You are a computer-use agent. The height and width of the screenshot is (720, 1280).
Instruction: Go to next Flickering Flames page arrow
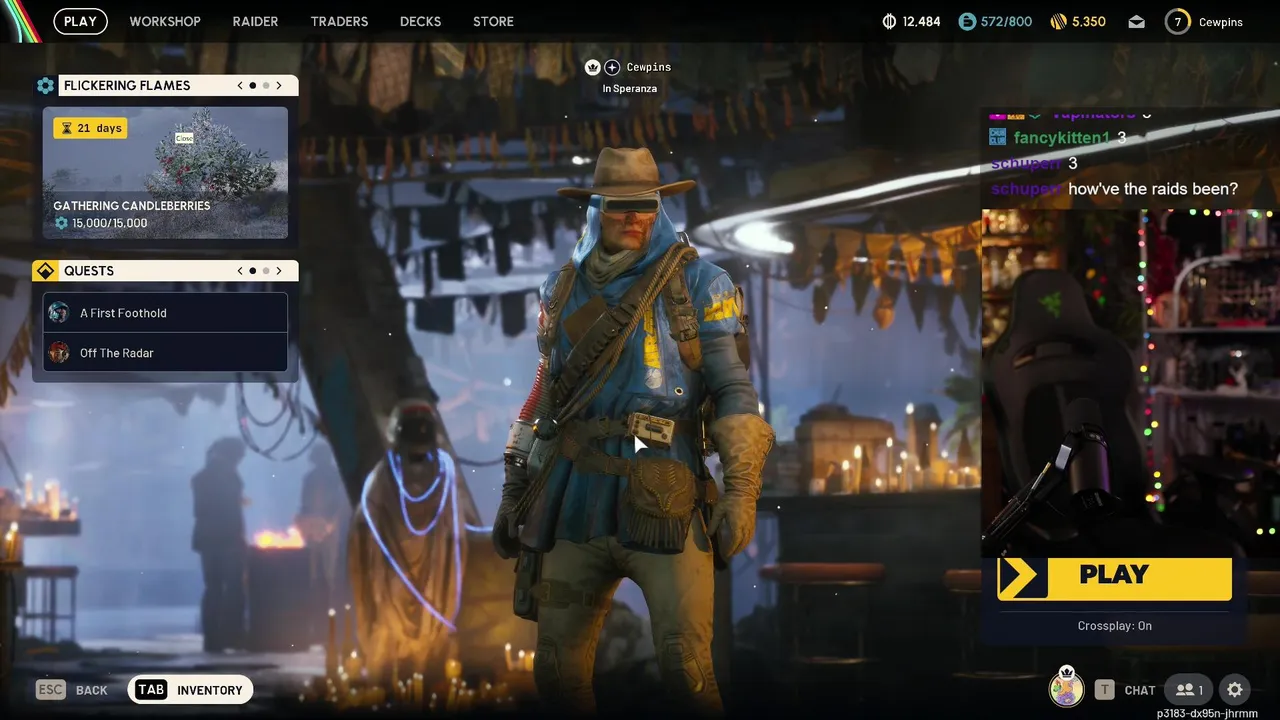click(279, 85)
